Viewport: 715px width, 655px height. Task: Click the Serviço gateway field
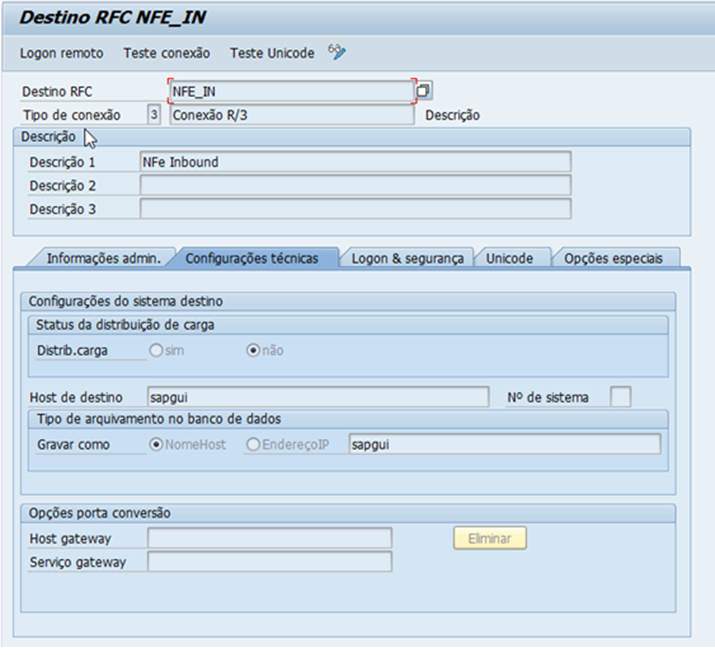click(x=269, y=562)
